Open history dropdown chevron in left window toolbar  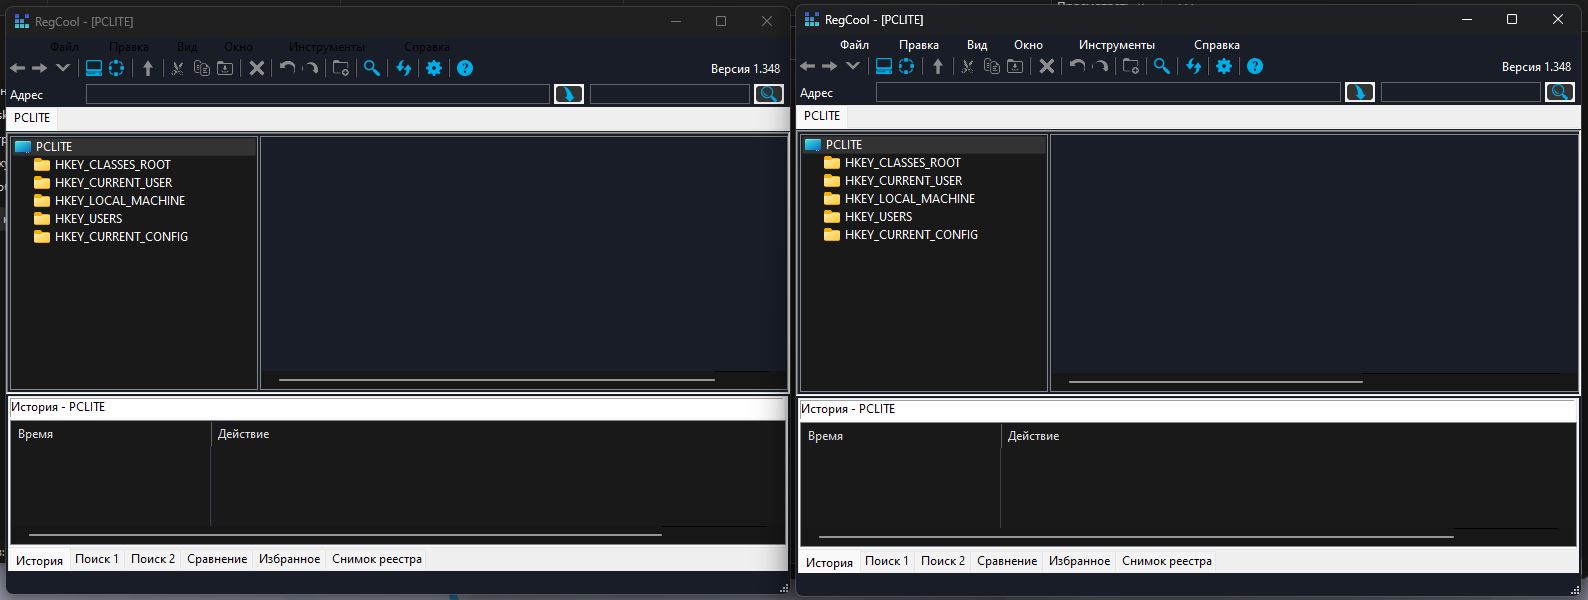point(63,68)
